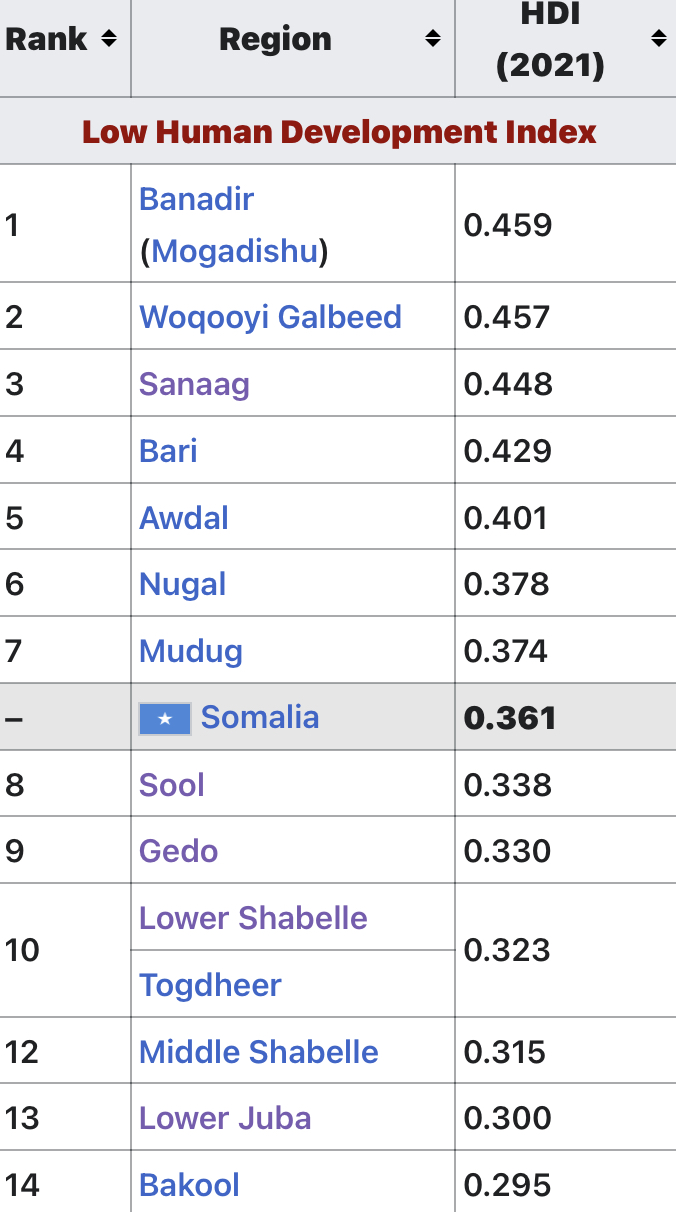Image resolution: width=676 pixels, height=1212 pixels.
Task: Open the Togdheer region link
Action: point(210,985)
